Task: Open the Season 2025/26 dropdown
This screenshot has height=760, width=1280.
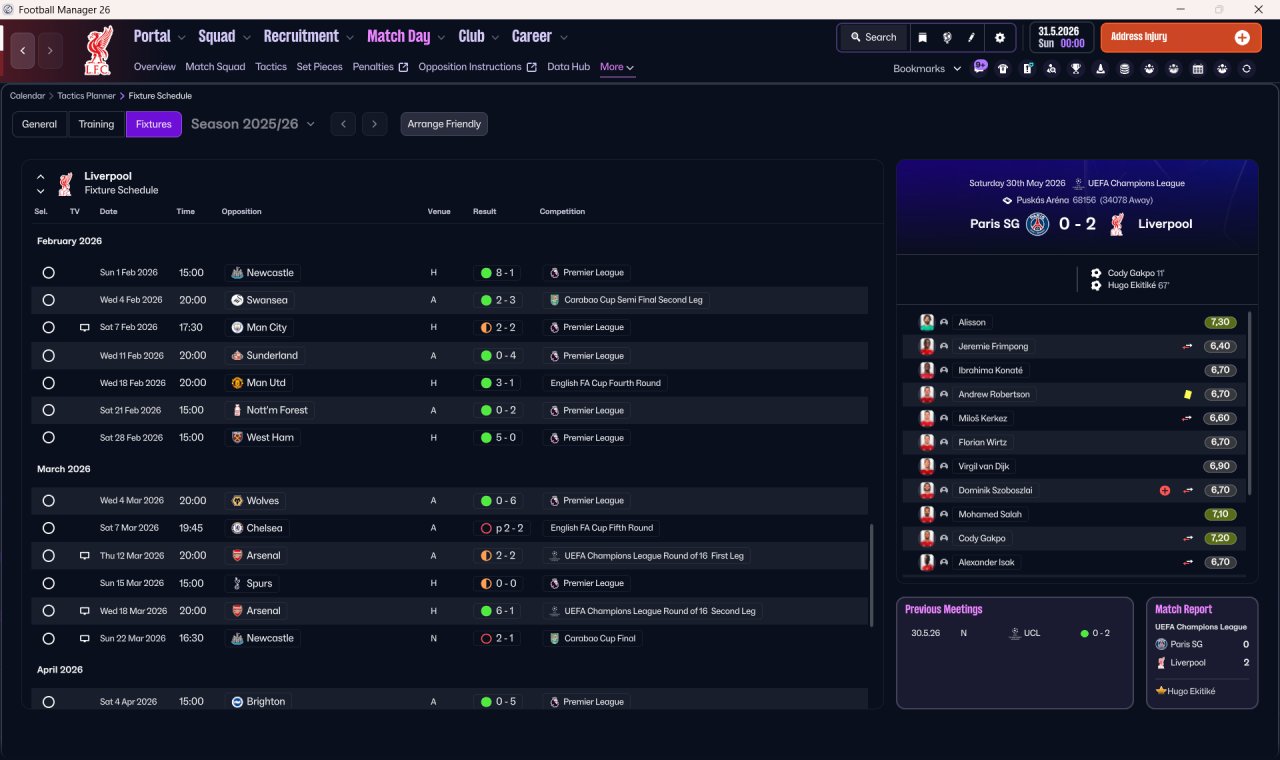Action: click(253, 124)
